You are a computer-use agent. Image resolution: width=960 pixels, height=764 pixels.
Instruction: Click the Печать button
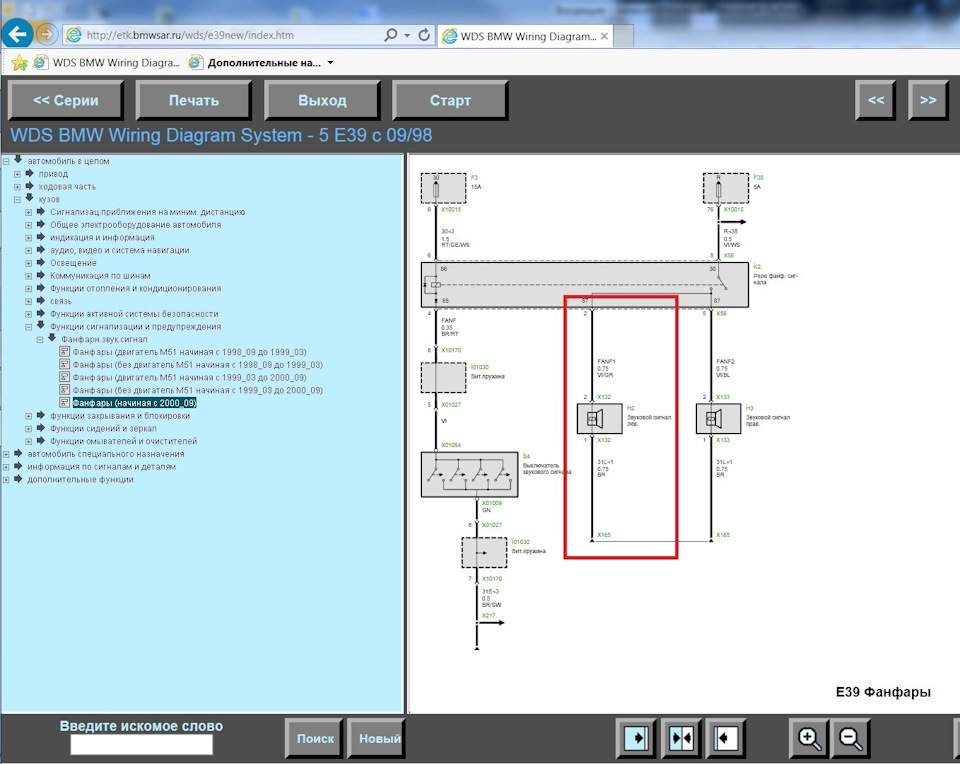pos(193,100)
